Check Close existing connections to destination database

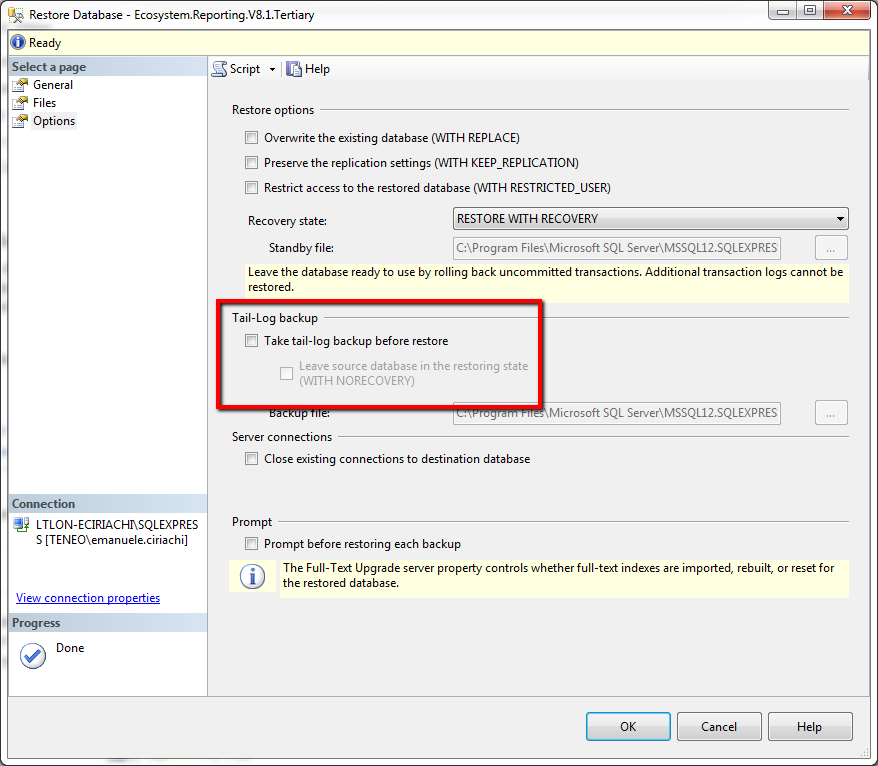(251, 459)
